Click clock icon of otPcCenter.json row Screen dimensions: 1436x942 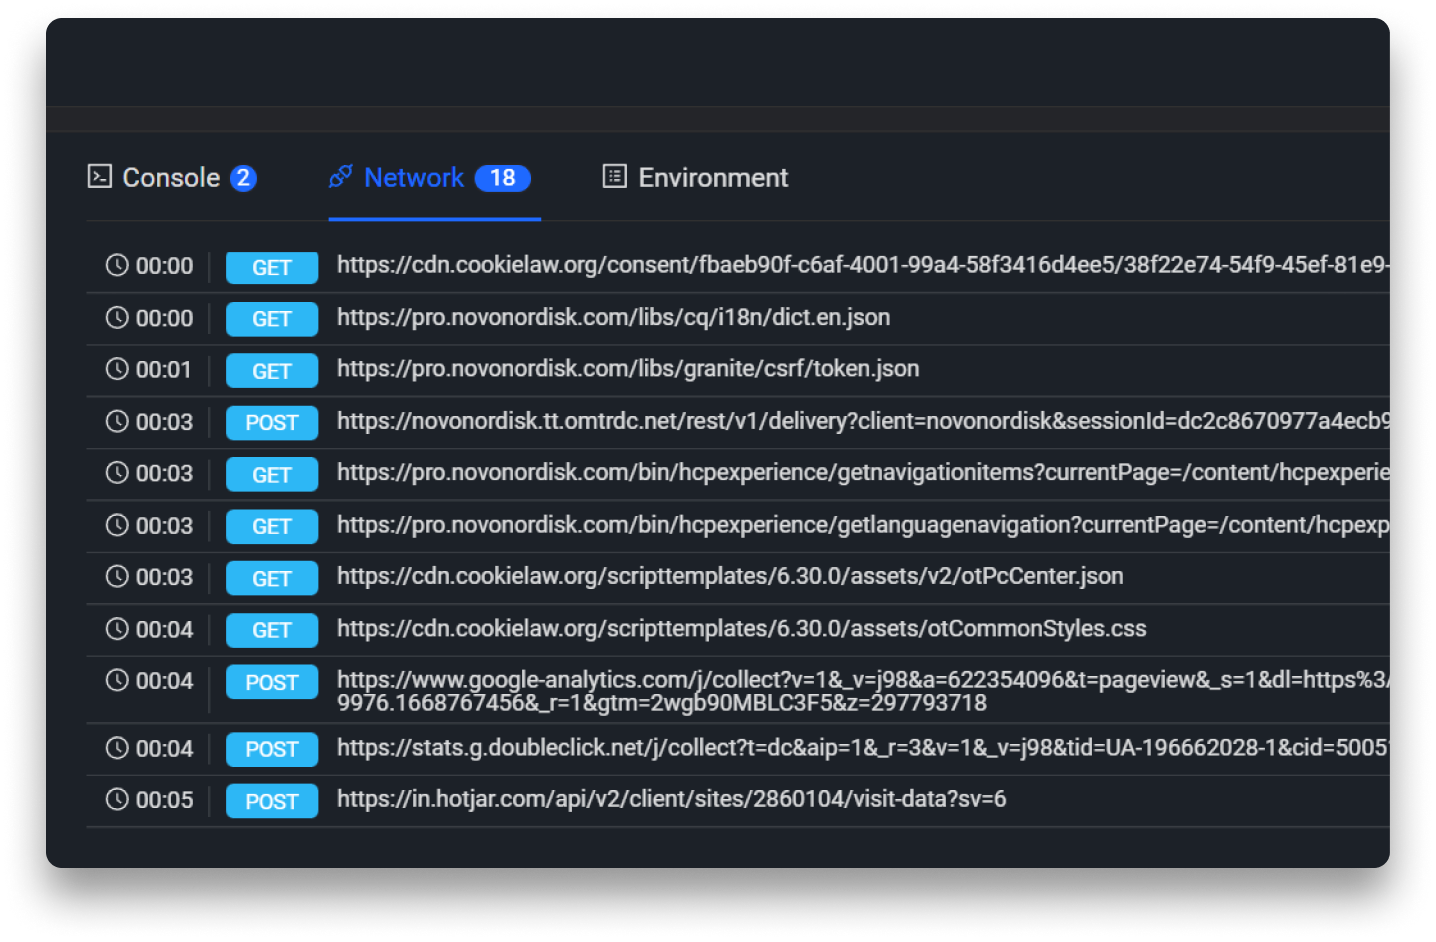[x=117, y=577]
